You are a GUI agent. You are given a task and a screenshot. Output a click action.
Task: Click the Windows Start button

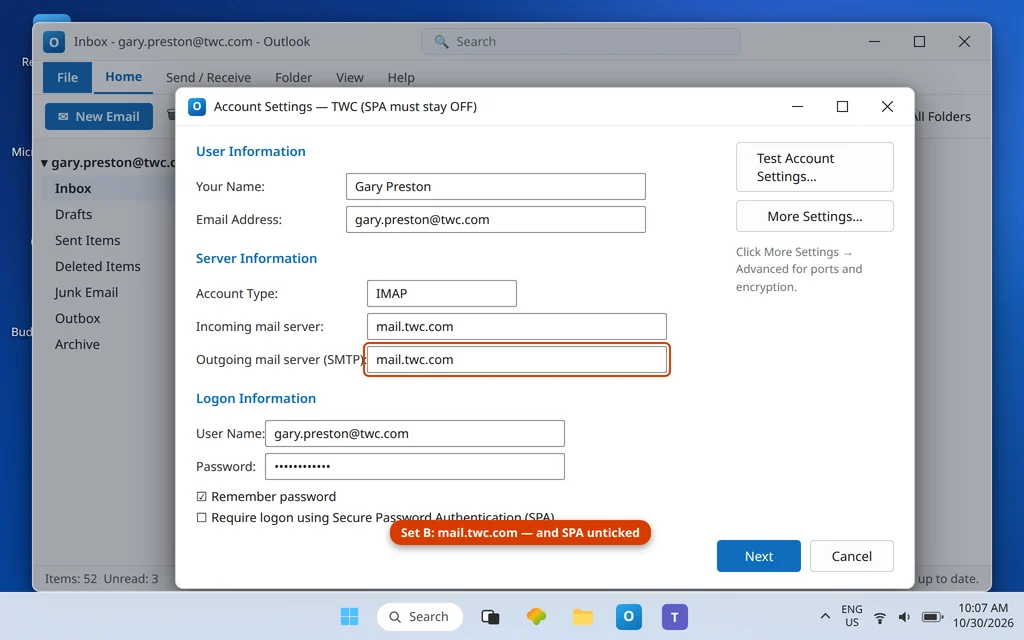coord(349,616)
